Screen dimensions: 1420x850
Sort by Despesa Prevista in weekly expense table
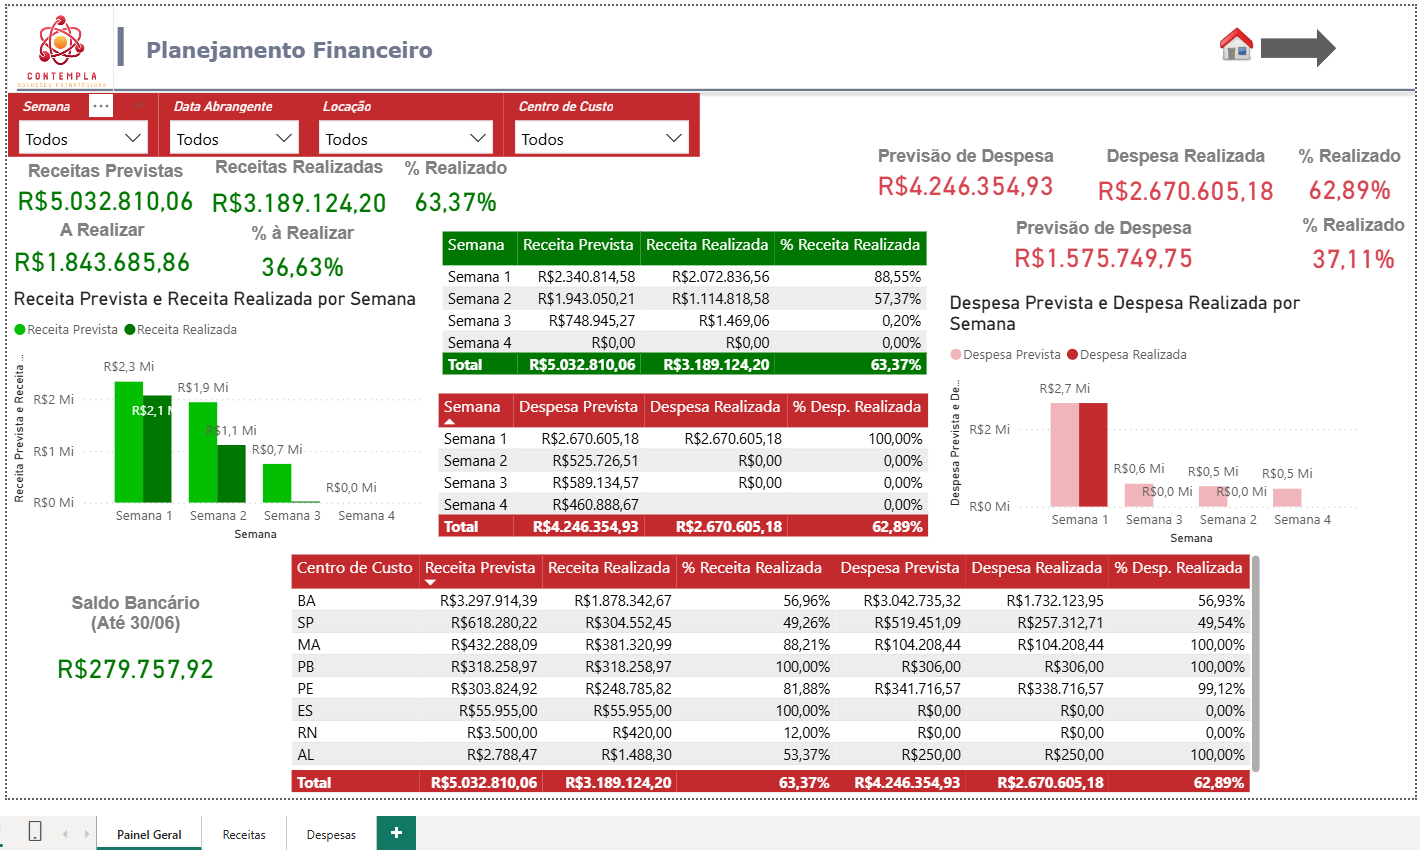point(578,407)
